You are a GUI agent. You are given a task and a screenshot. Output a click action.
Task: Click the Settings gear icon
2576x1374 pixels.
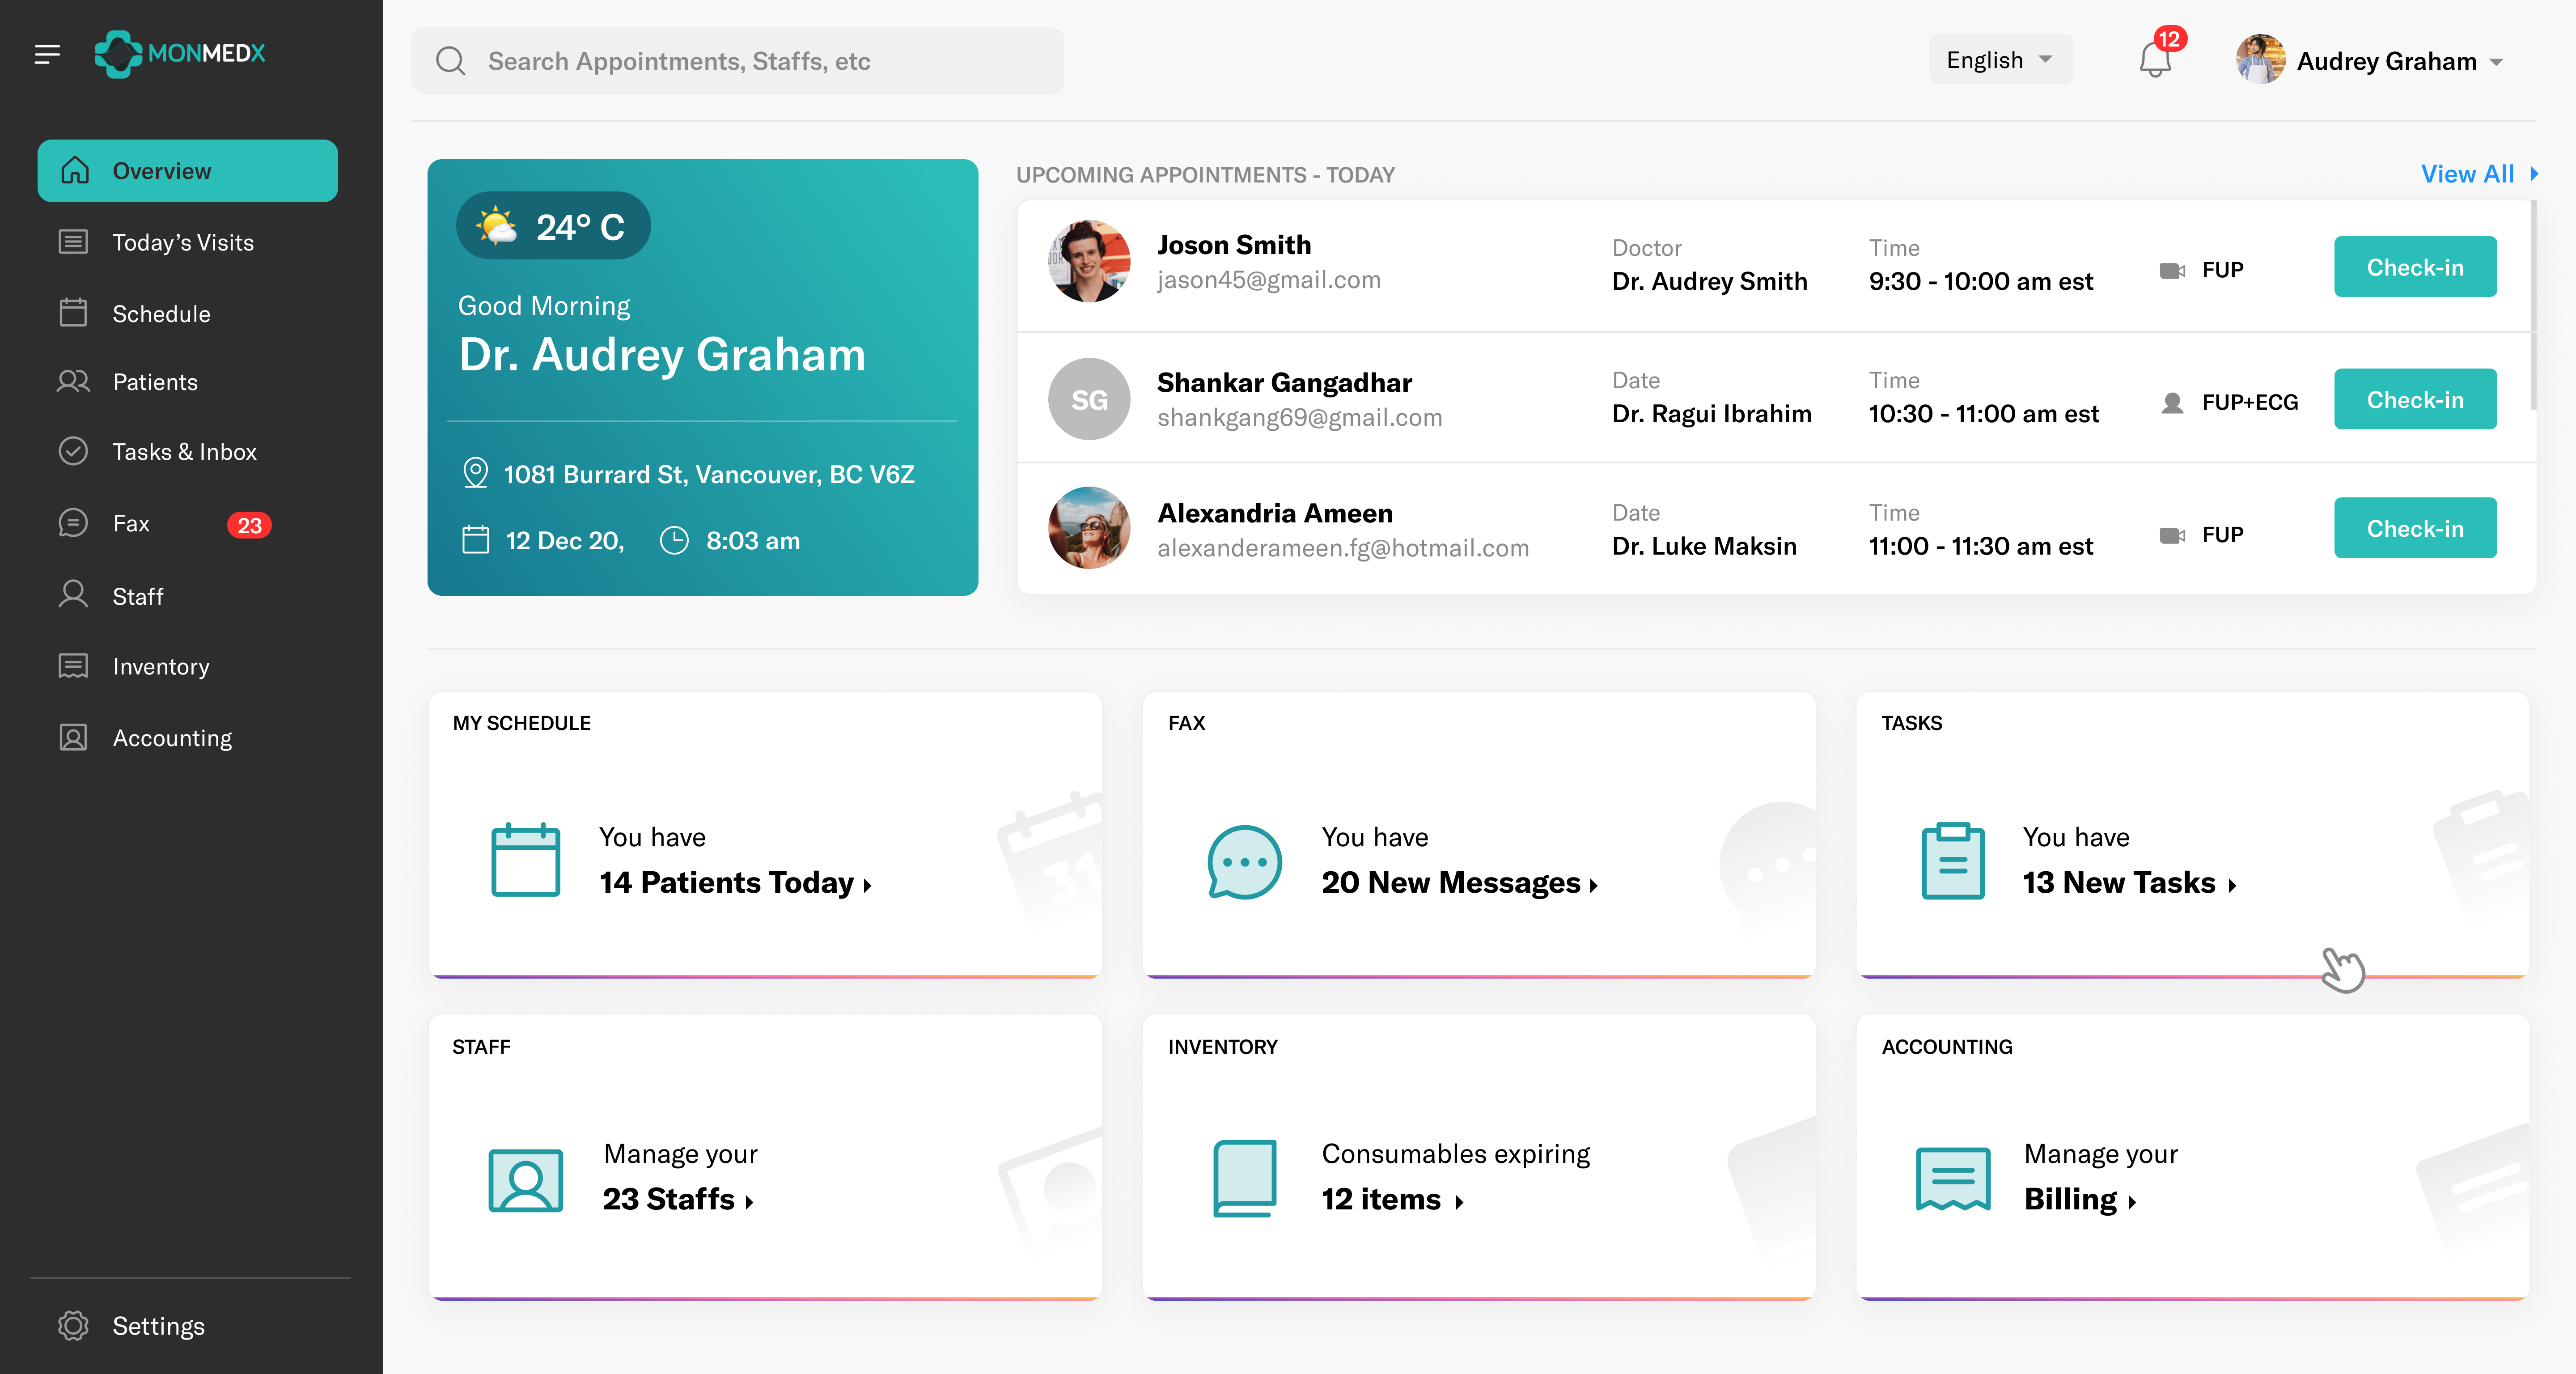tap(73, 1326)
